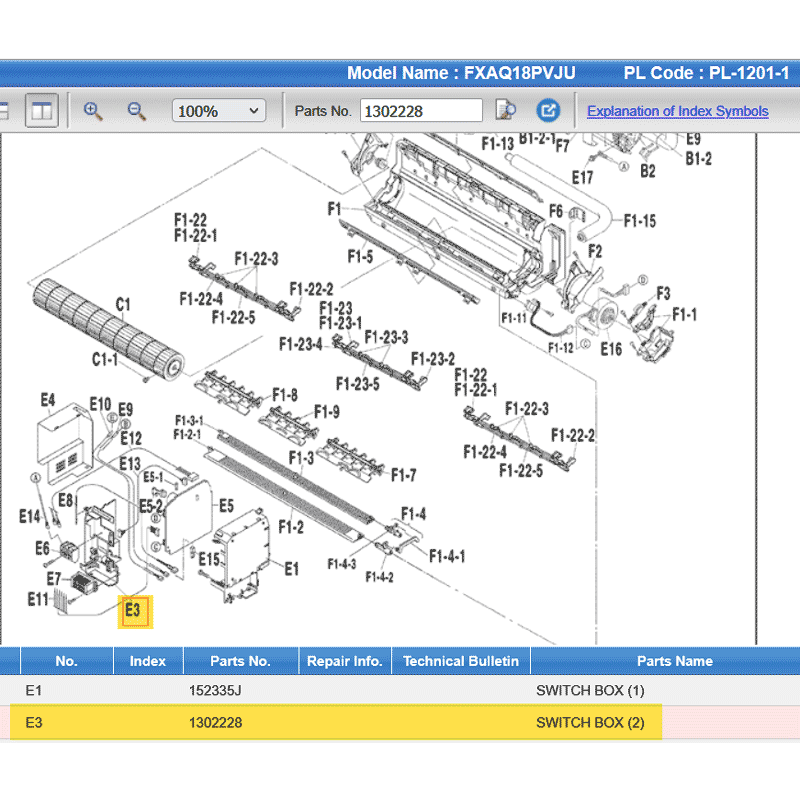This screenshot has width=800, height=800.
Task: Click the C1 fan rotor label in diagram
Action: tap(124, 305)
